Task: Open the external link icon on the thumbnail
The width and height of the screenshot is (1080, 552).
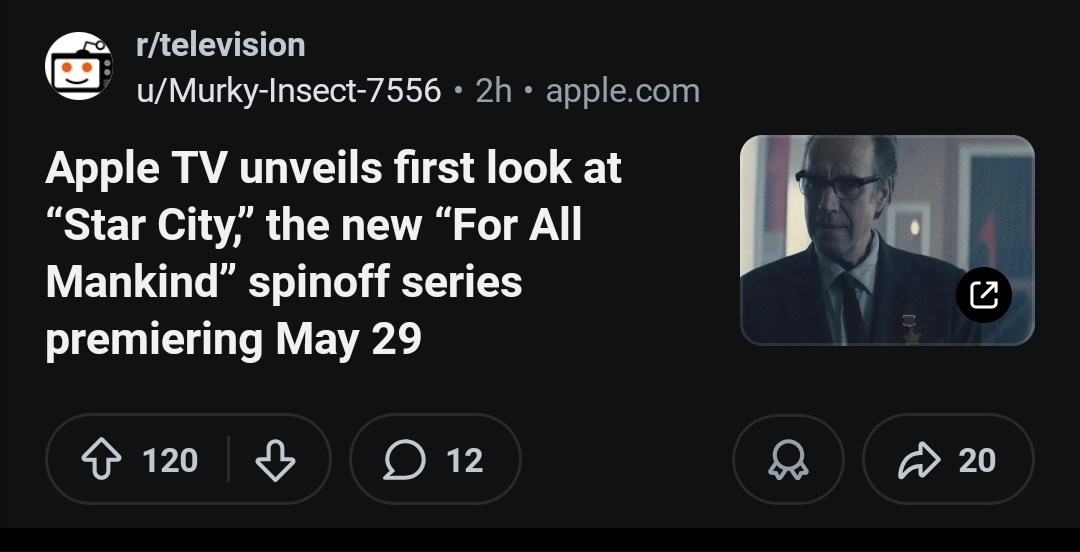Action: [x=984, y=294]
